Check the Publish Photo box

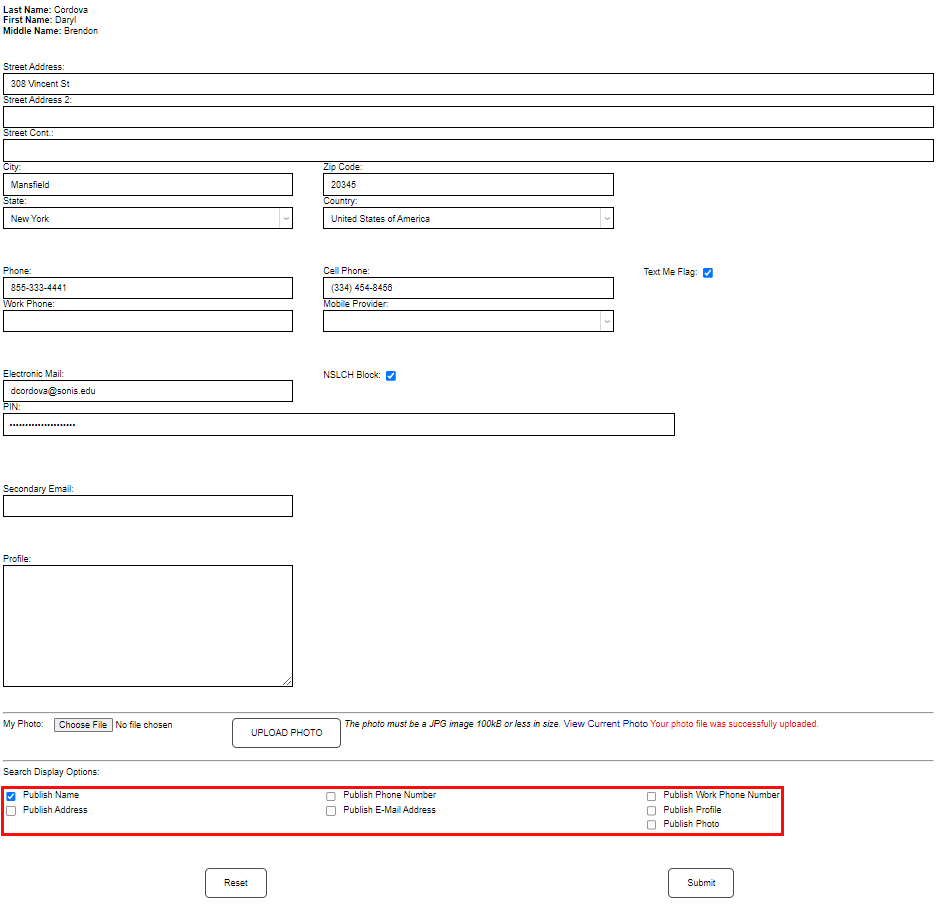(651, 824)
